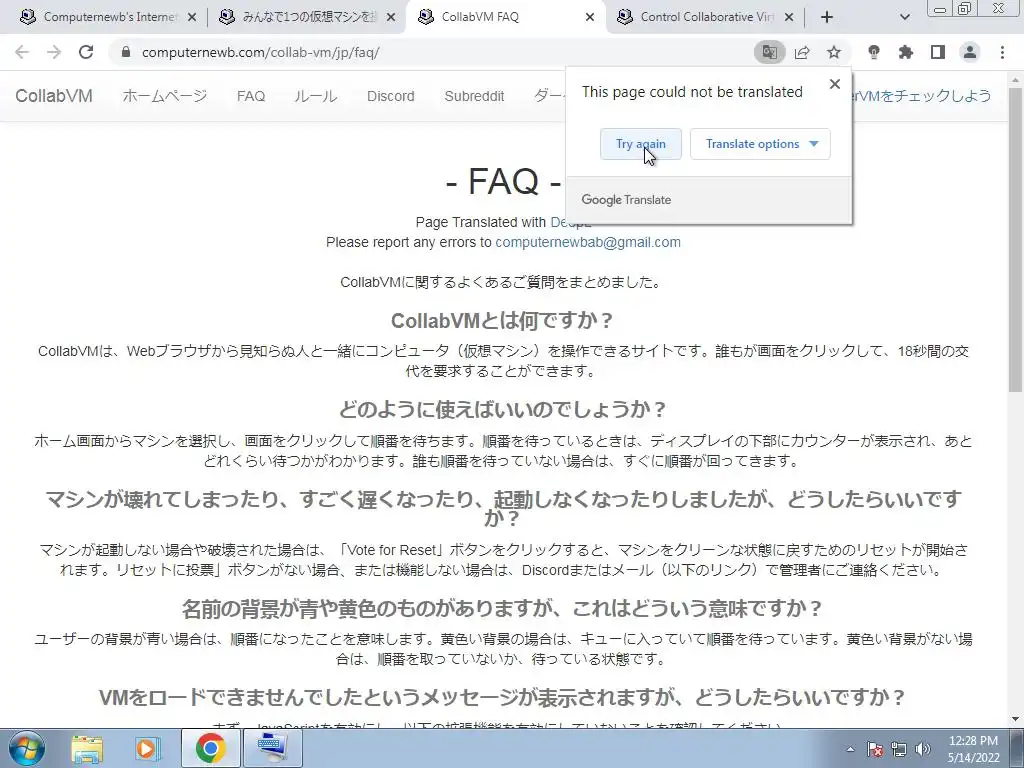
Task: Open a new tab with plus button
Action: coord(827,17)
